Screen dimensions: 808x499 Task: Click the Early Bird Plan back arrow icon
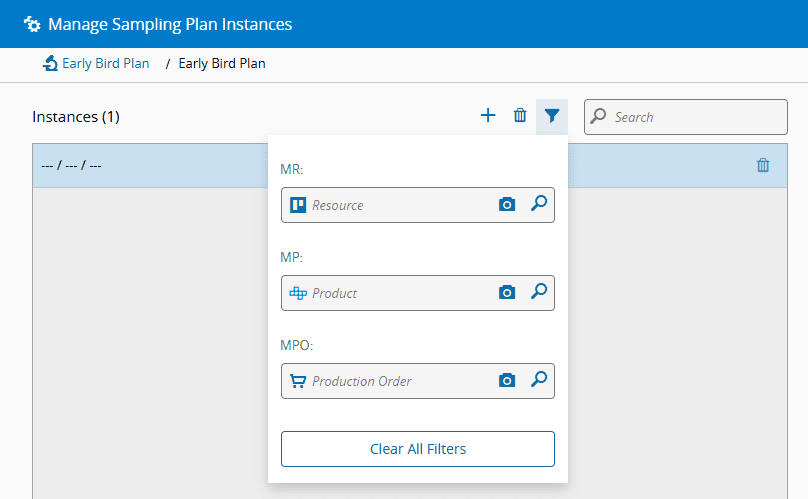pos(50,64)
